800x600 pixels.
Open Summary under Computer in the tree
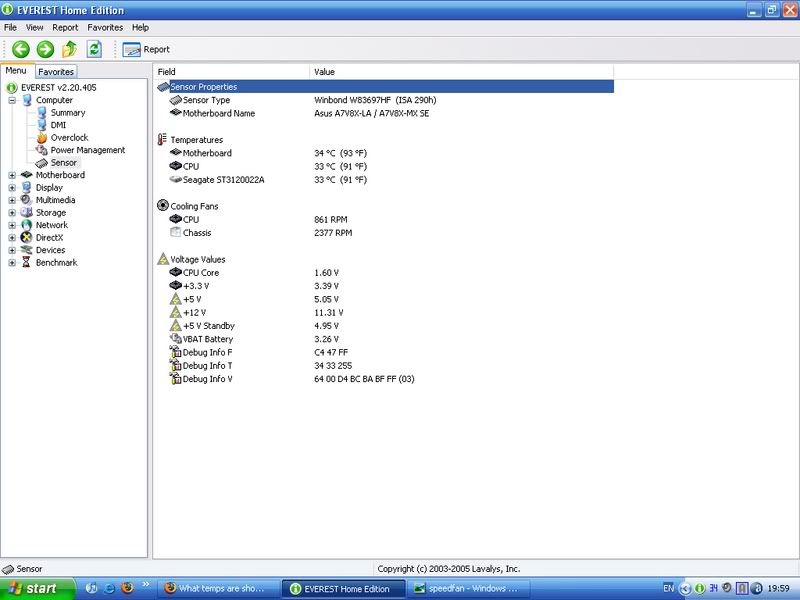(x=67, y=113)
